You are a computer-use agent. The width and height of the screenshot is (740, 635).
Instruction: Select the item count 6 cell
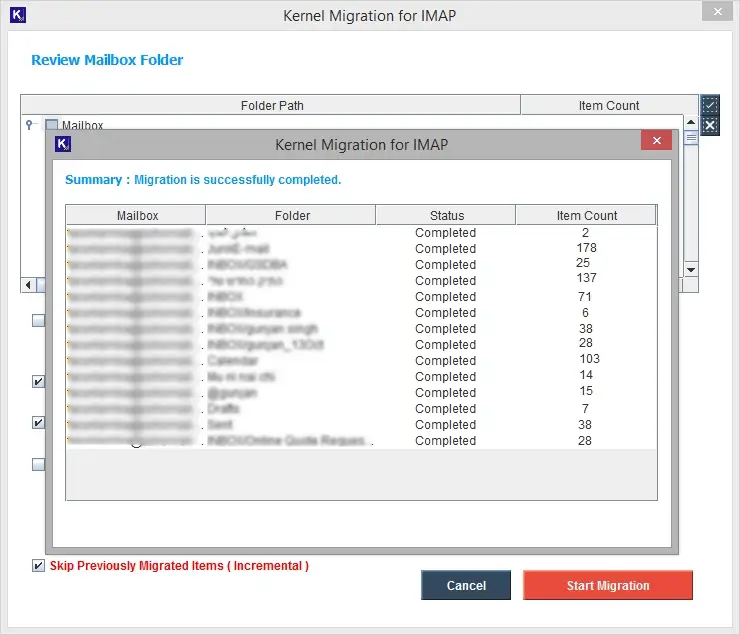(x=585, y=313)
